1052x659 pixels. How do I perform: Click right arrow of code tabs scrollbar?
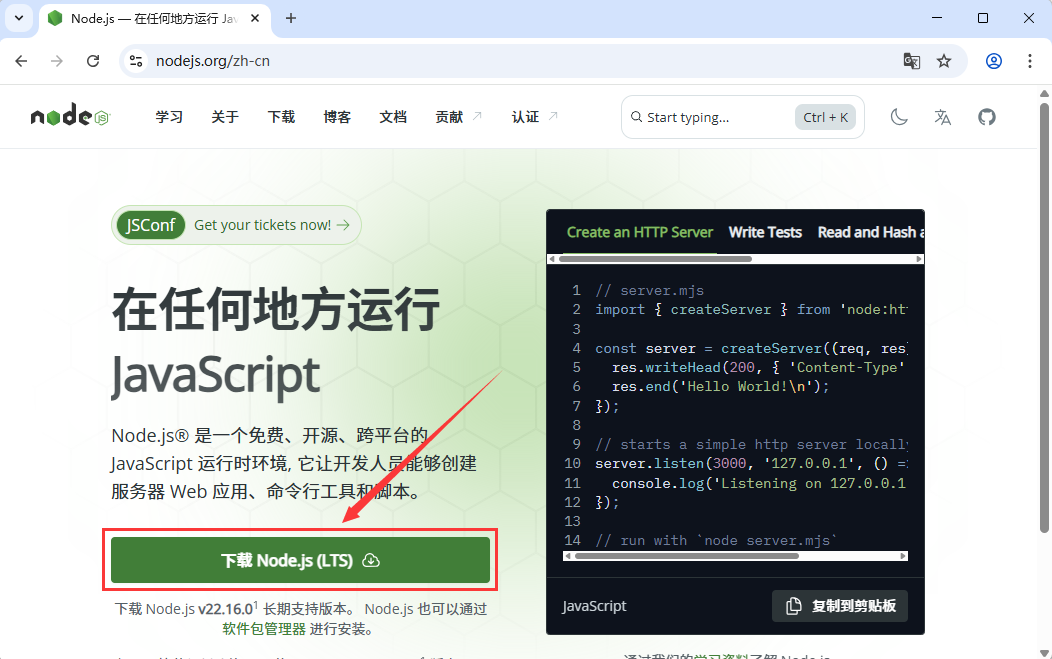tap(919, 259)
